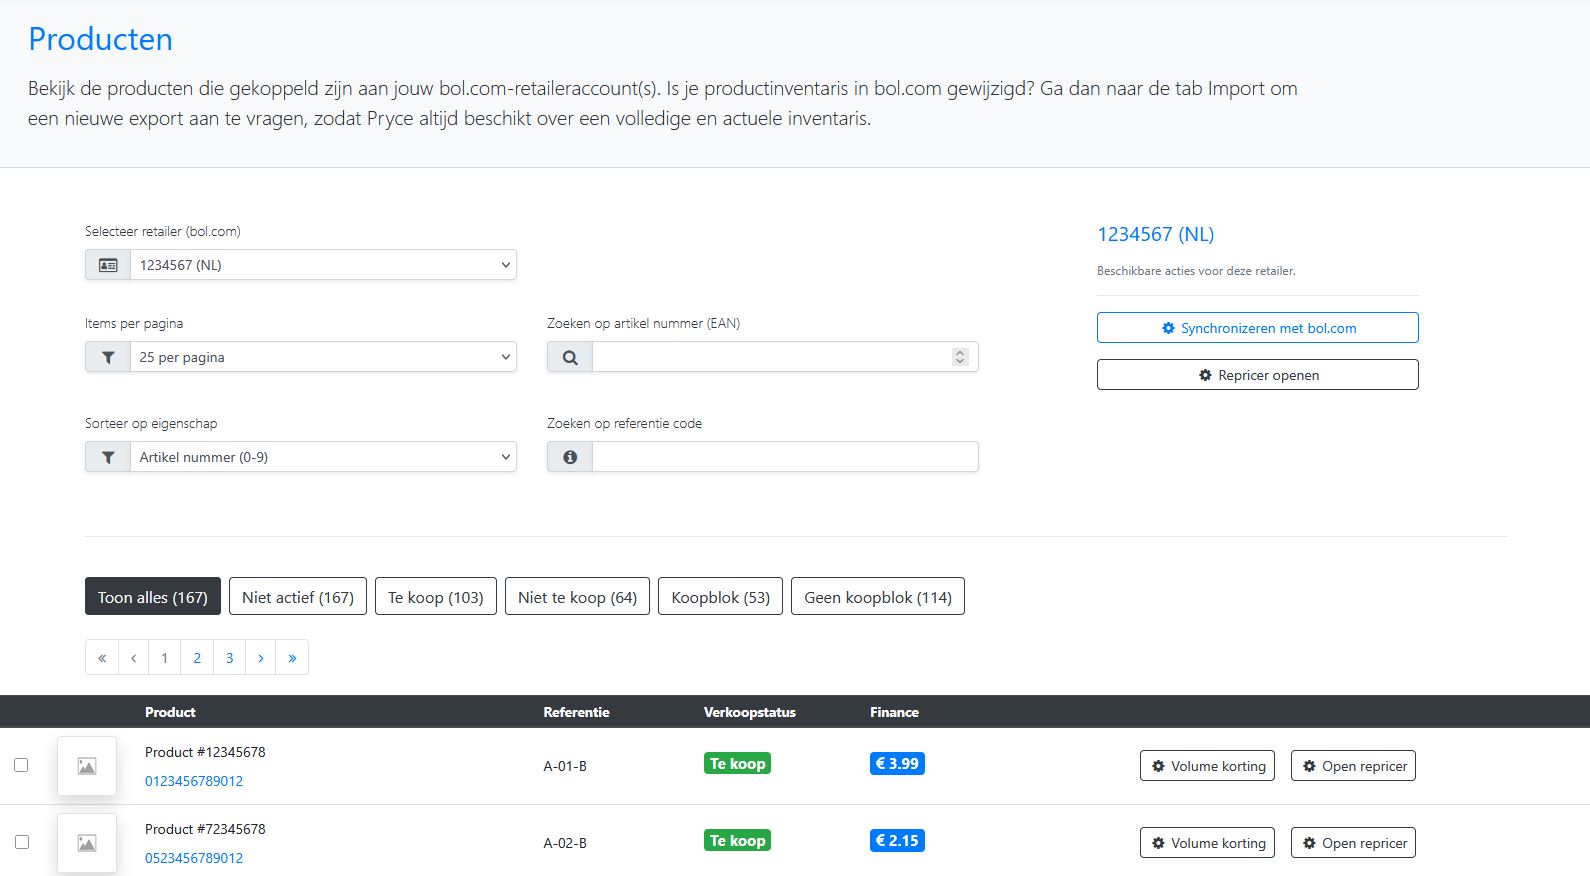Open the retailer dropdown 1234567 (NL)

323,265
